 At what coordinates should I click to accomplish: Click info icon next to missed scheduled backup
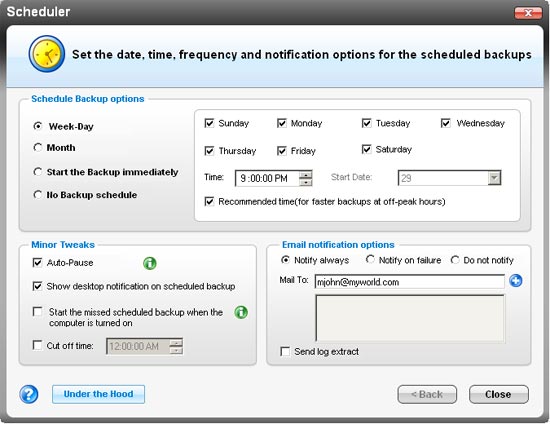pos(241,312)
